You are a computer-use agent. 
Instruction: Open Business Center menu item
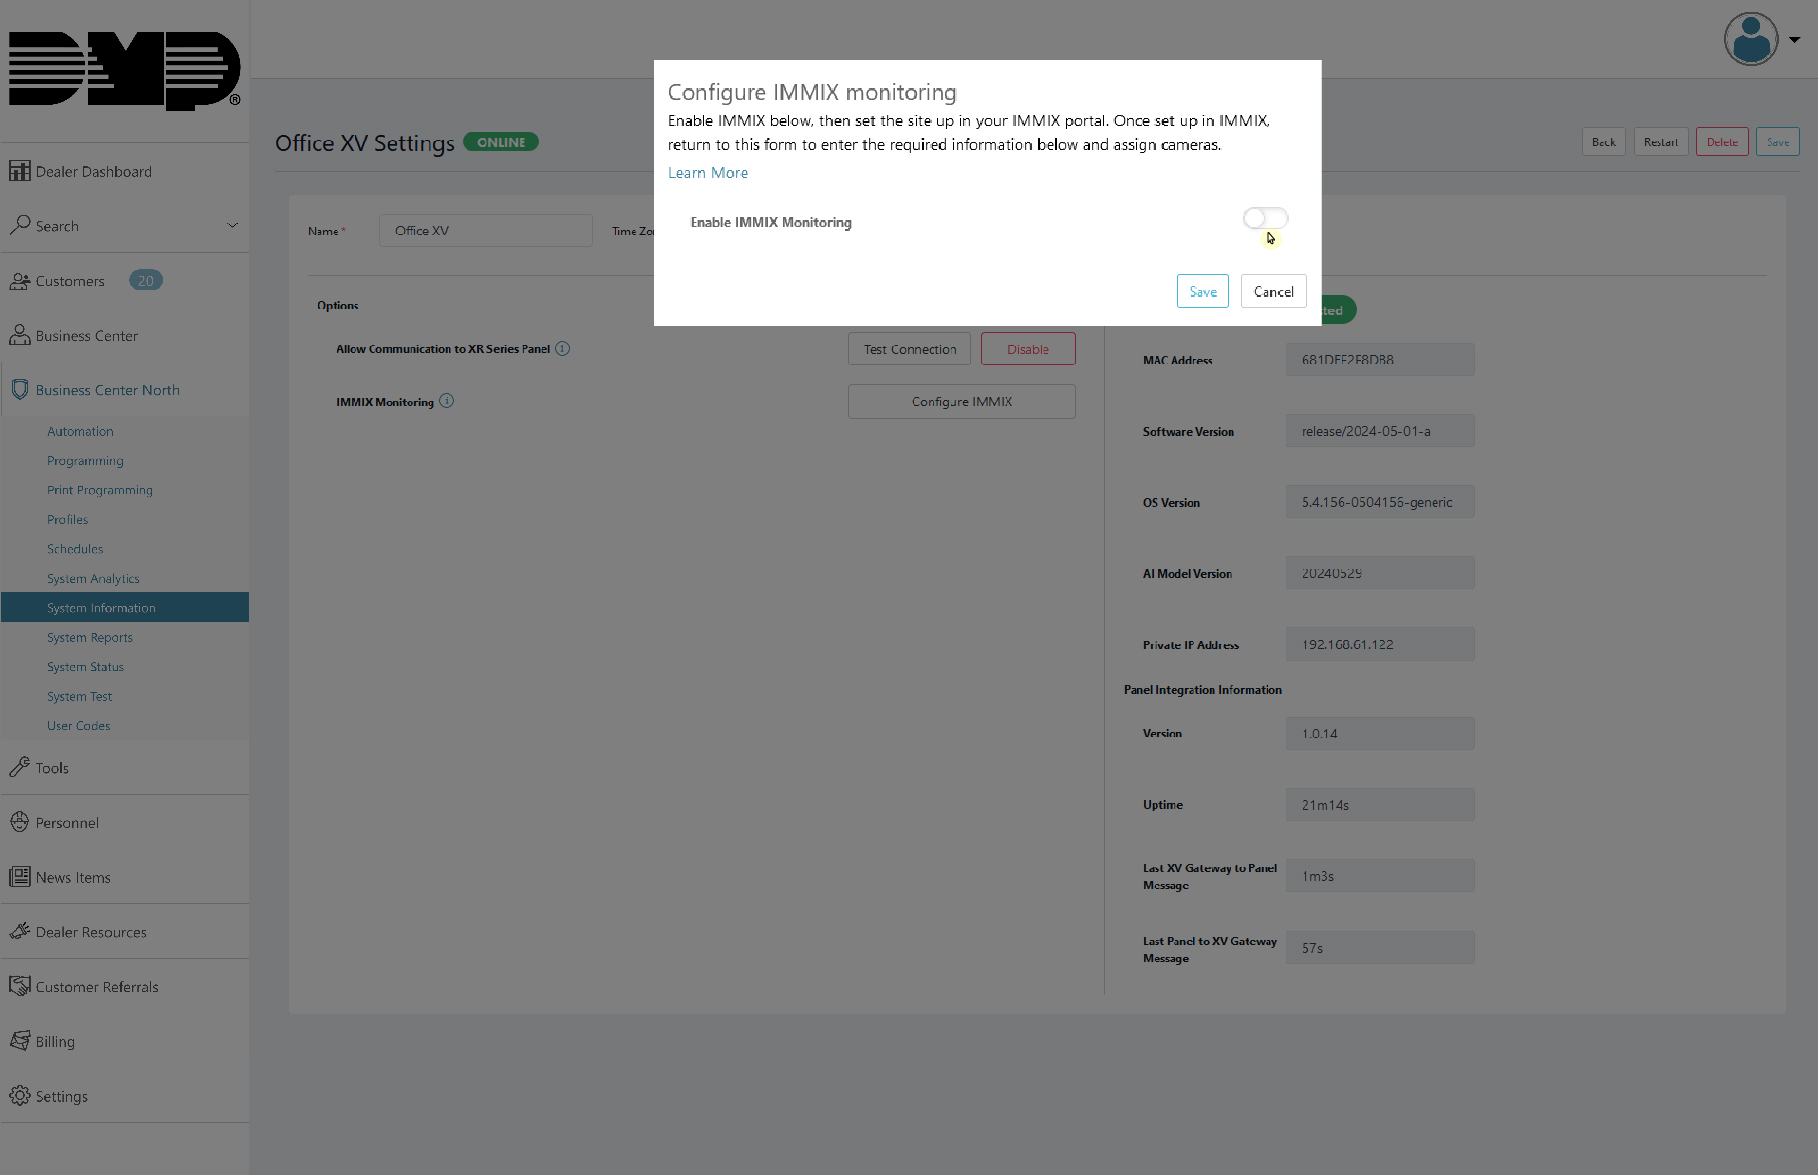click(87, 335)
